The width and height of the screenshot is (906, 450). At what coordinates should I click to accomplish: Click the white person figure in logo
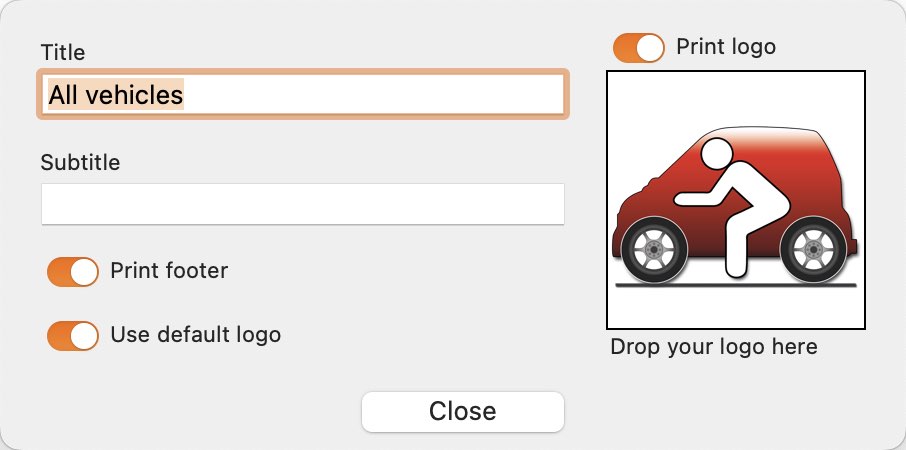coord(732,206)
